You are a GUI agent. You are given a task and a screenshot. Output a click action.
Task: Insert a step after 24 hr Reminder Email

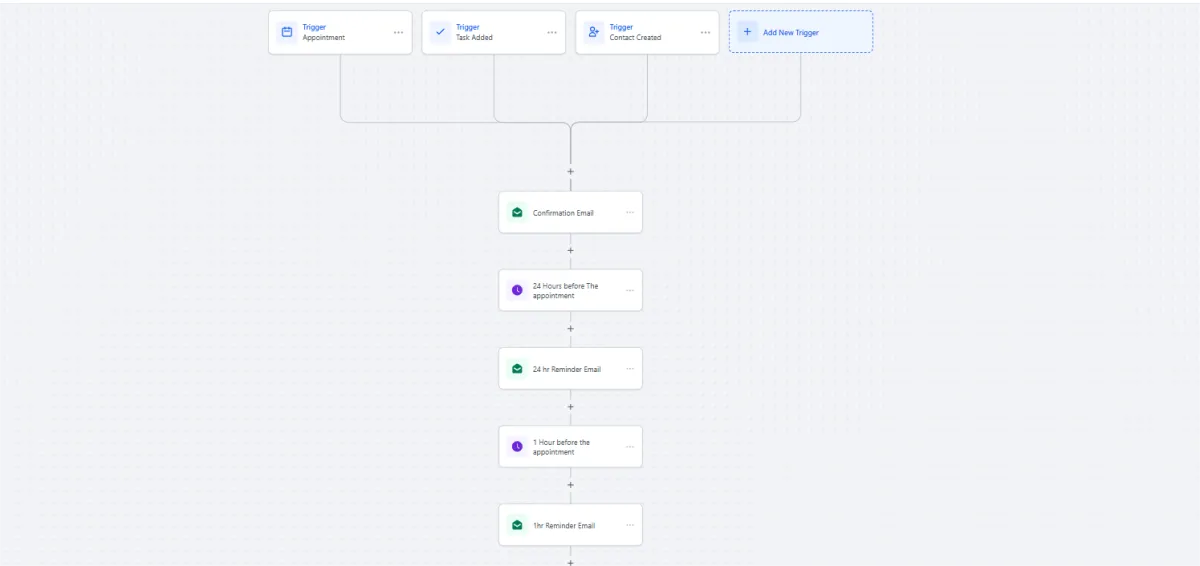[571, 407]
